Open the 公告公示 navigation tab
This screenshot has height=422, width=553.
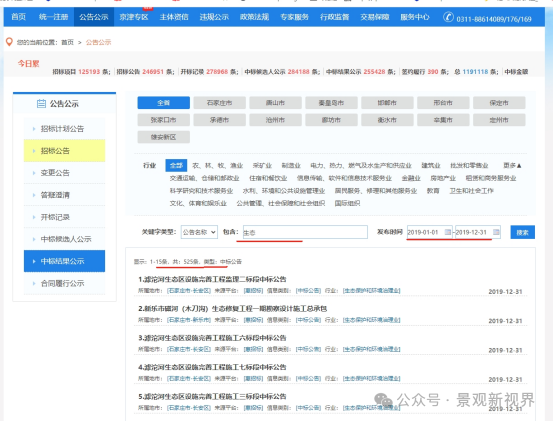[93, 17]
